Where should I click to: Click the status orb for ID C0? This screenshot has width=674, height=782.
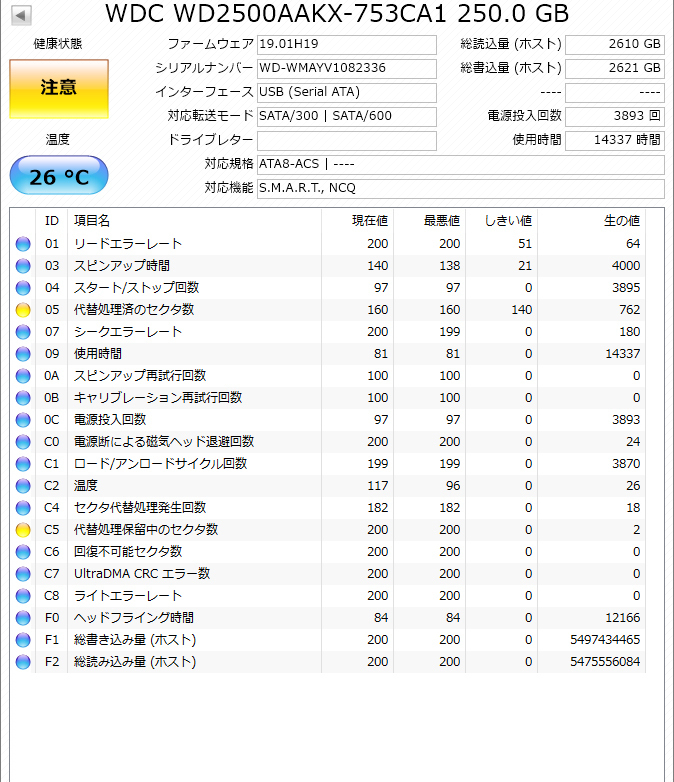click(x=23, y=442)
